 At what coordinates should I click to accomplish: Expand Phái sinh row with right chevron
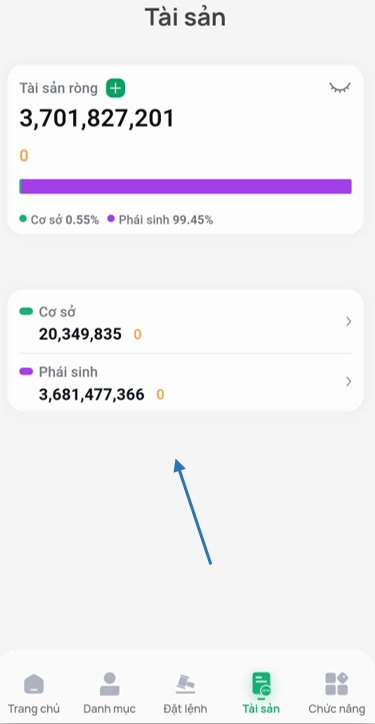pos(349,381)
